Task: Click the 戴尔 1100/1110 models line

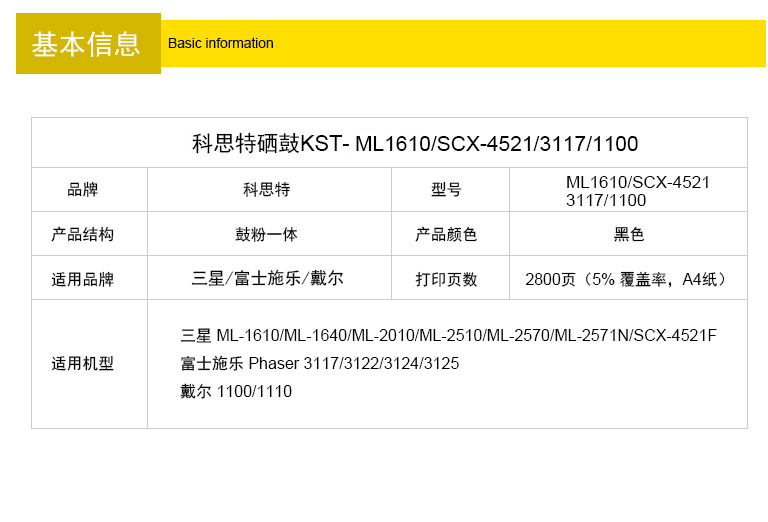Action: click(236, 391)
